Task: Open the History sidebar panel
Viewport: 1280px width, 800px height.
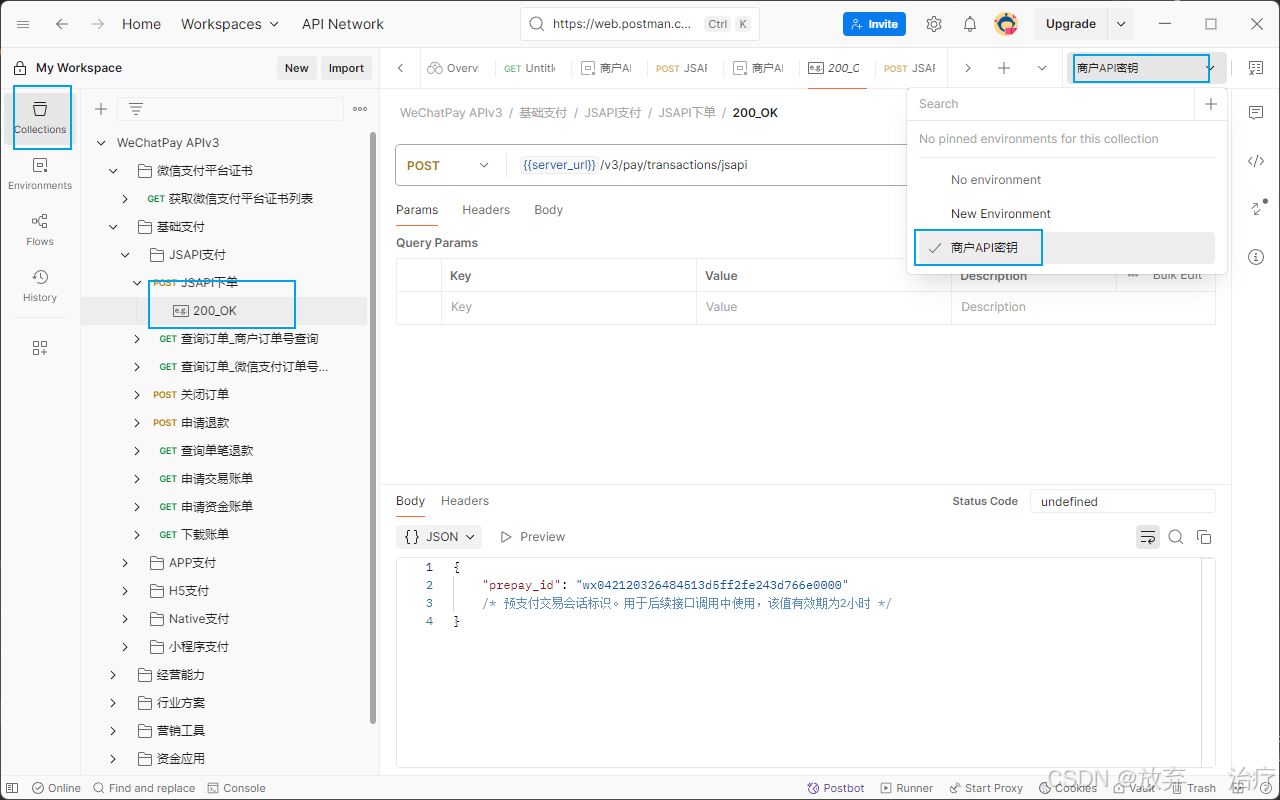Action: 40,286
